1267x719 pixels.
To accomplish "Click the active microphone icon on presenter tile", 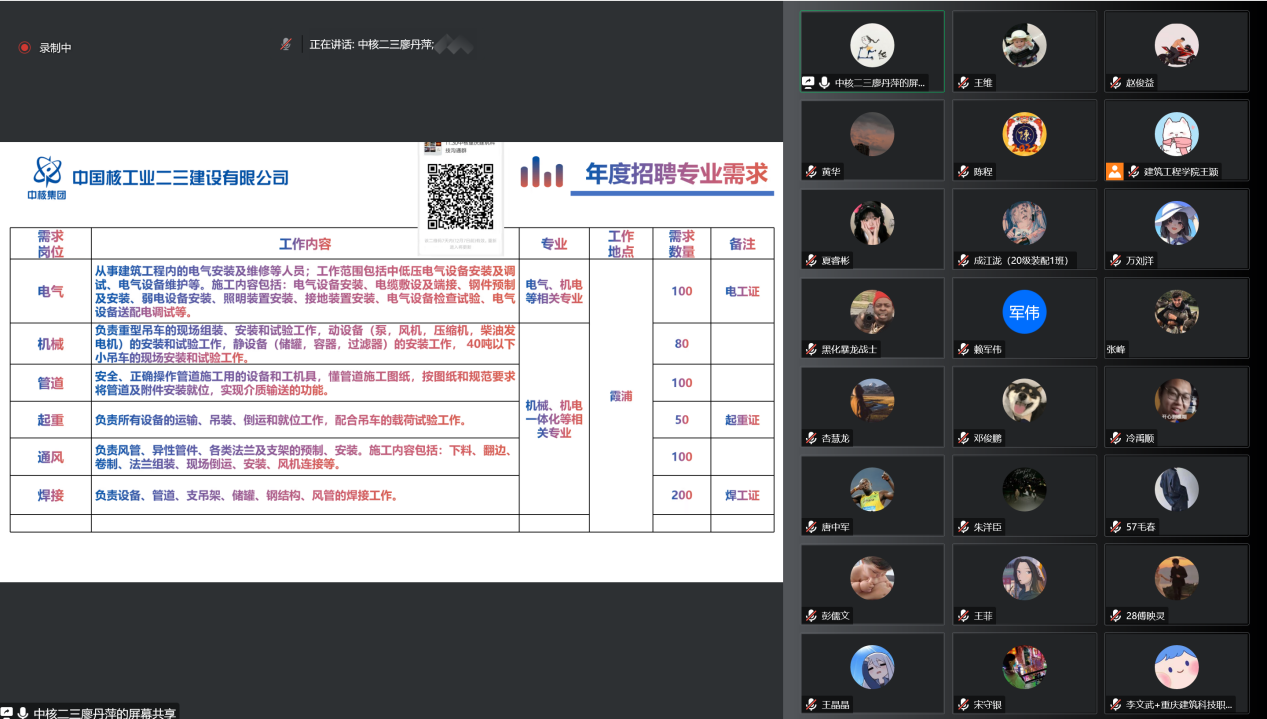I will [825, 83].
